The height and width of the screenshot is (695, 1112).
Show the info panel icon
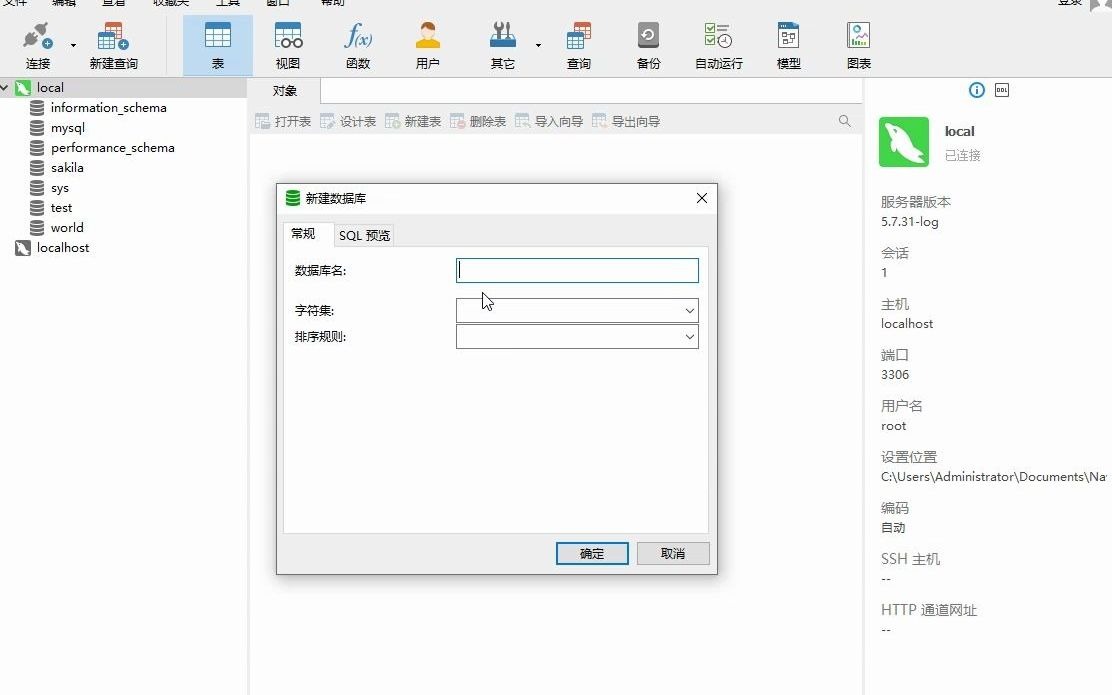[977, 90]
